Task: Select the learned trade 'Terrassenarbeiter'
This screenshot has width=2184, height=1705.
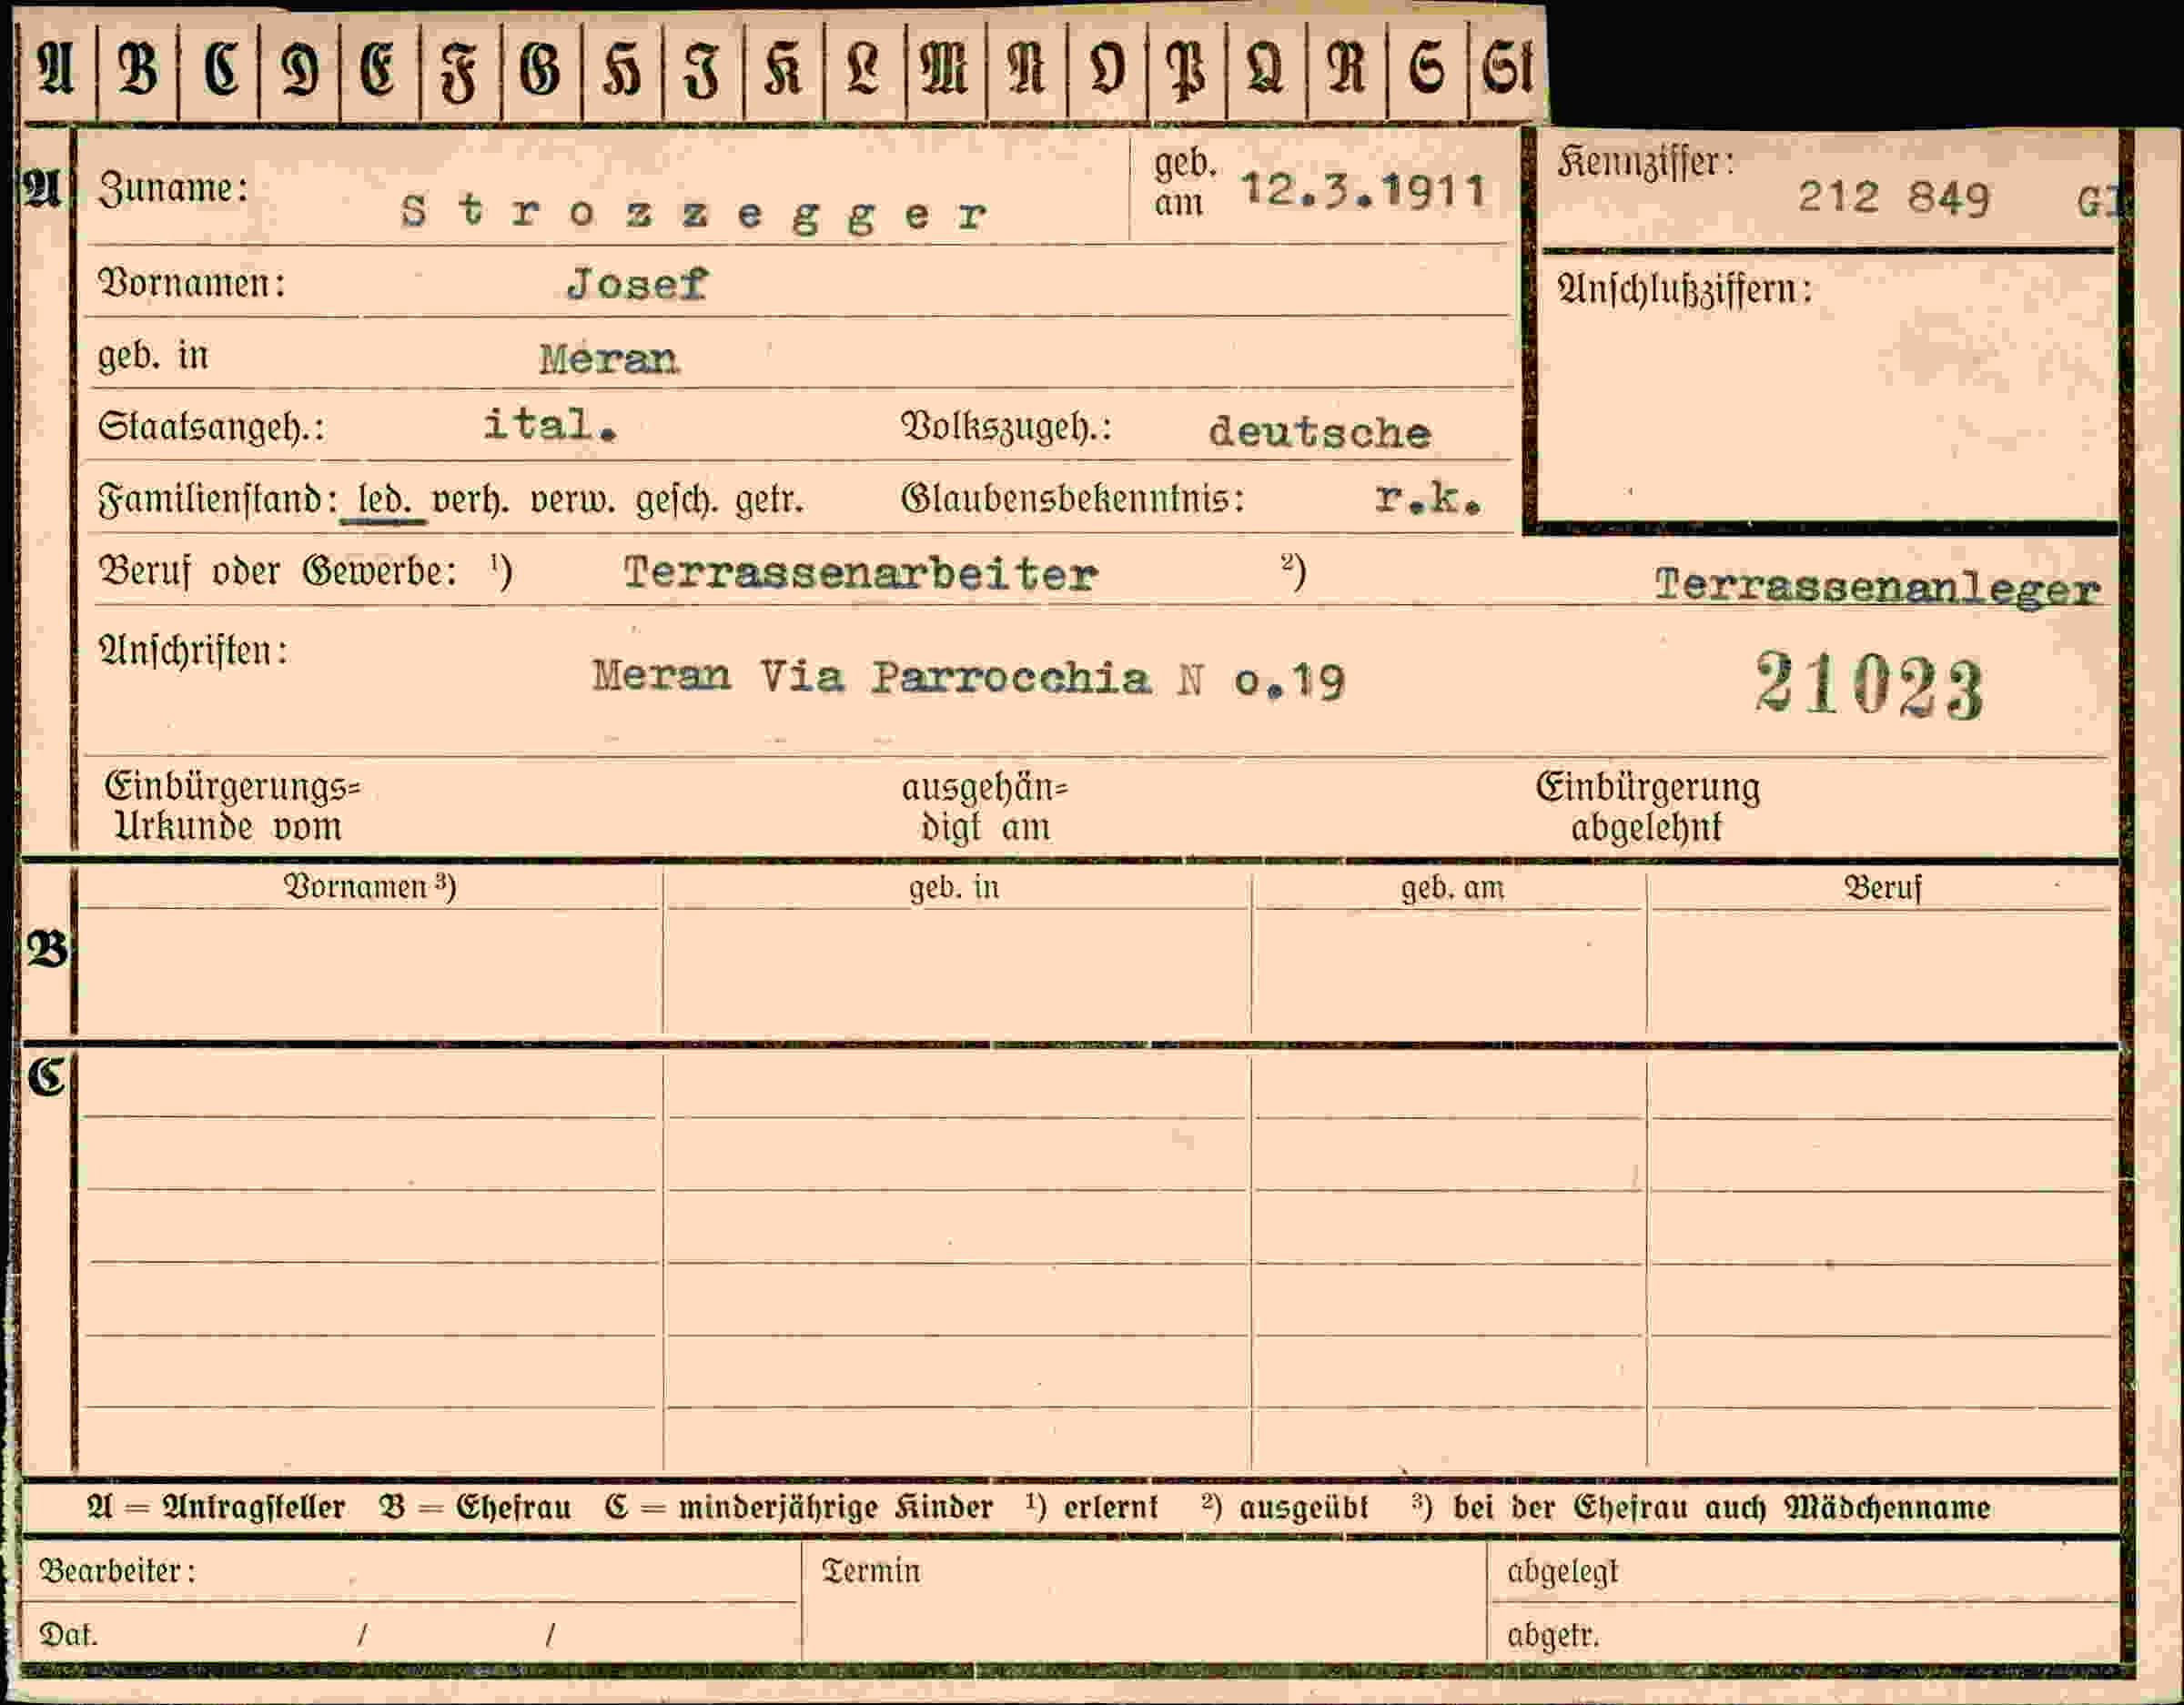Action: [x=860, y=574]
